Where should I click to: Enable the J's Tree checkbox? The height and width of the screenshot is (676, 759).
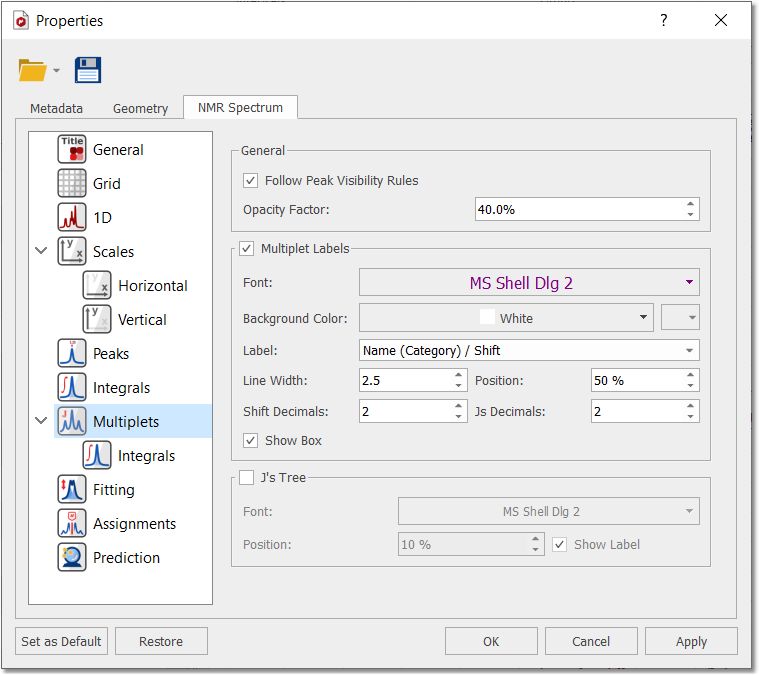[247, 478]
